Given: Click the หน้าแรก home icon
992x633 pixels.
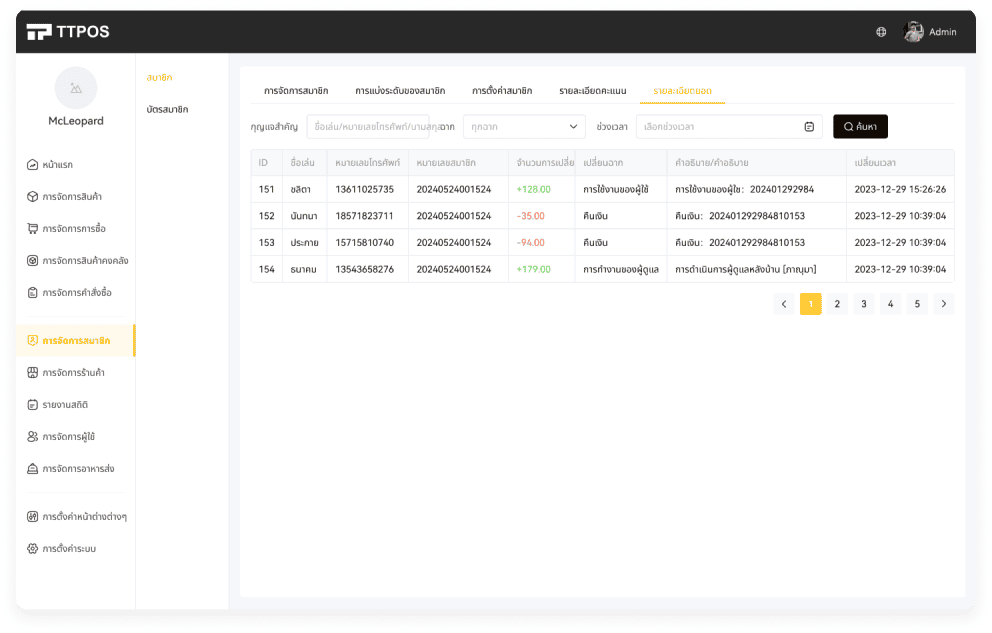Looking at the screenshot, I should click(x=32, y=165).
